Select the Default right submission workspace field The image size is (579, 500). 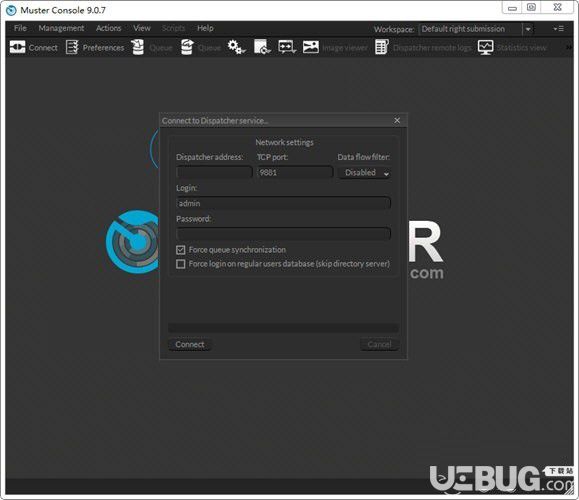(x=471, y=29)
